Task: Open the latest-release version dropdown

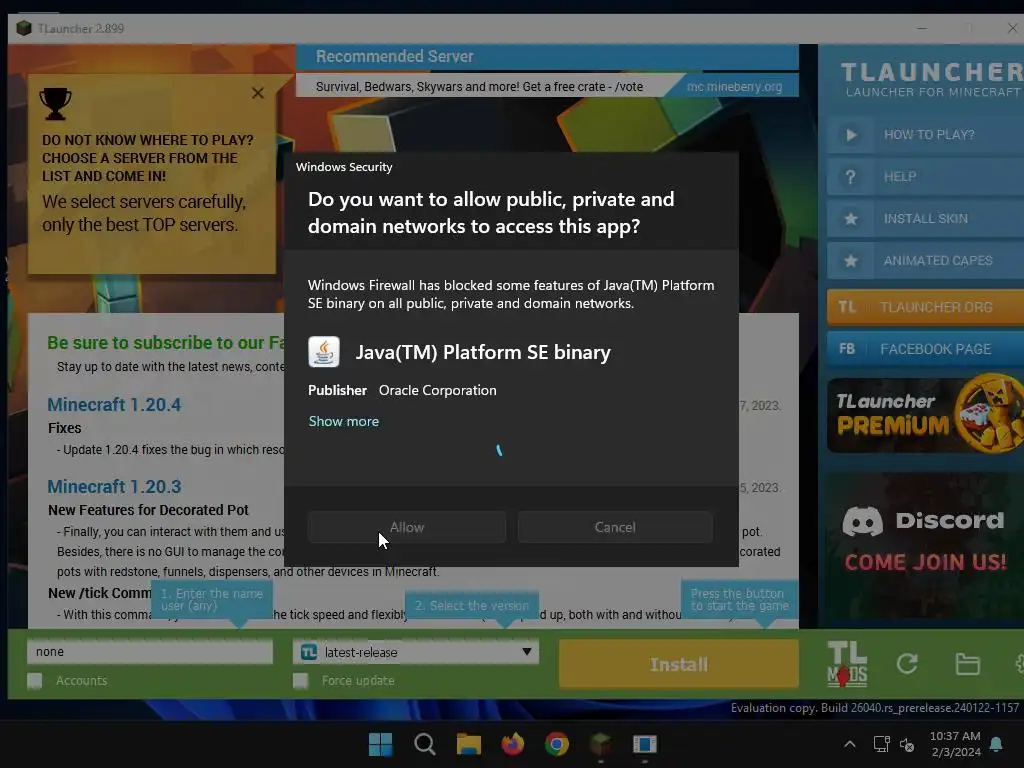Action: pos(416,652)
